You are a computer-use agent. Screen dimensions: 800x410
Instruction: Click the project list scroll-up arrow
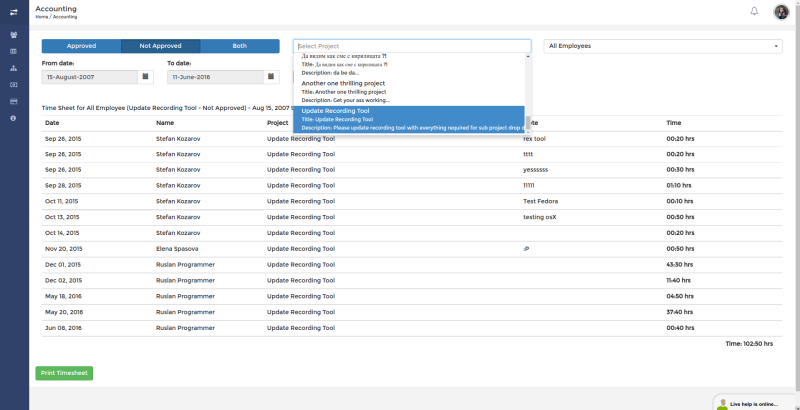click(x=528, y=56)
